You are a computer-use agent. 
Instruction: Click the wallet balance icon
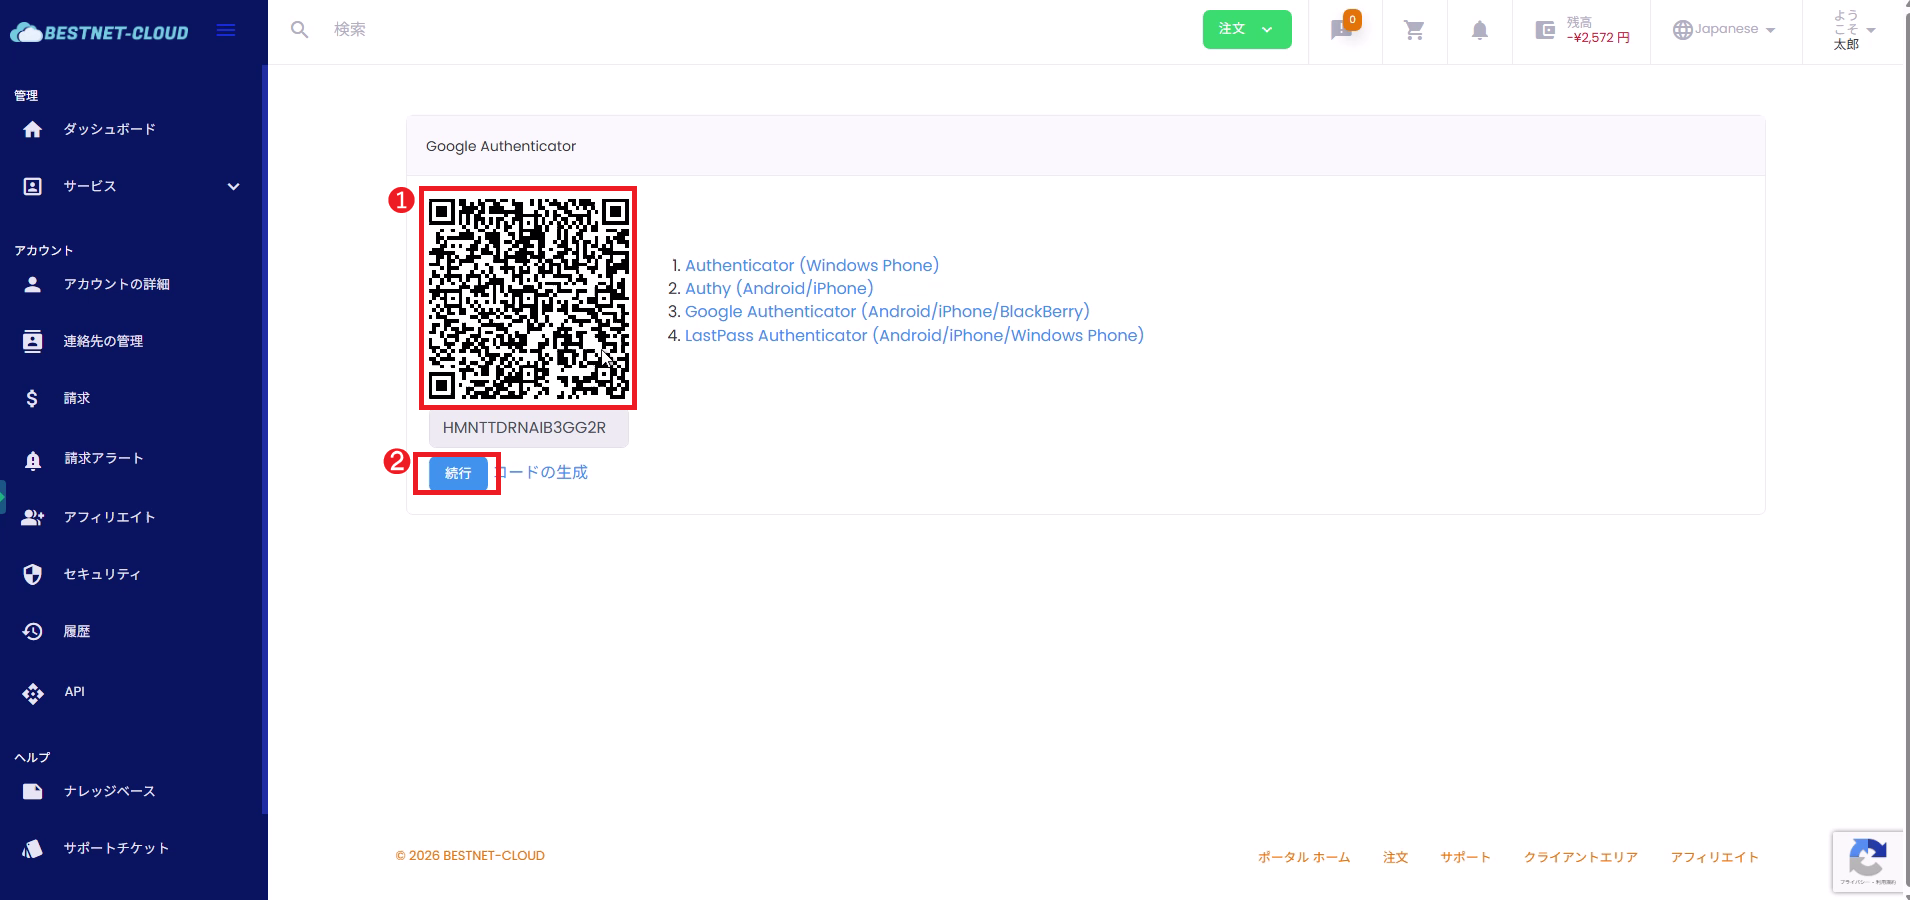1545,30
